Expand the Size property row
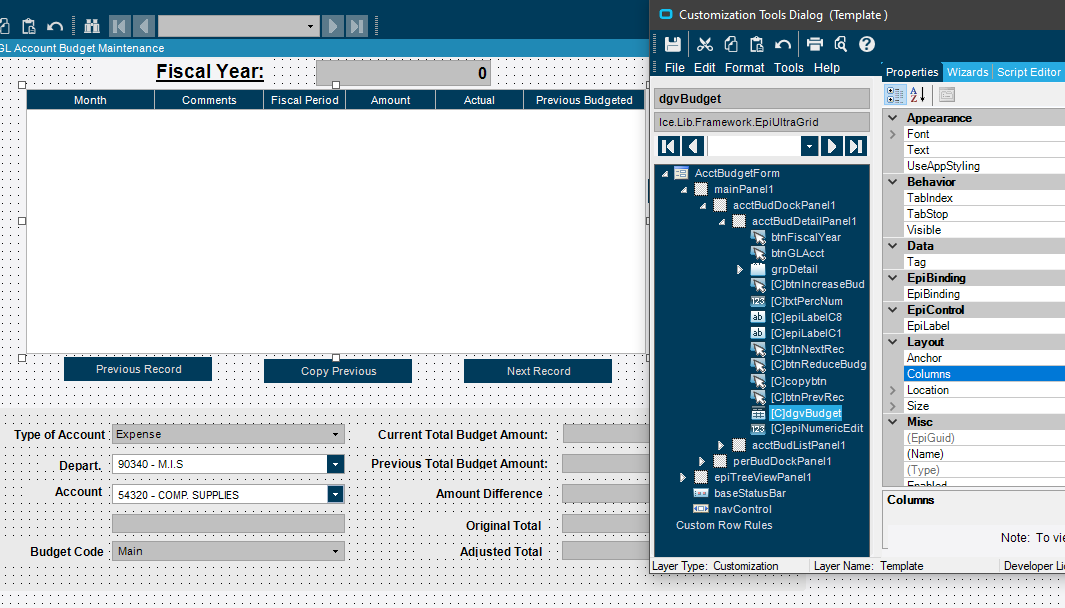 click(x=893, y=406)
